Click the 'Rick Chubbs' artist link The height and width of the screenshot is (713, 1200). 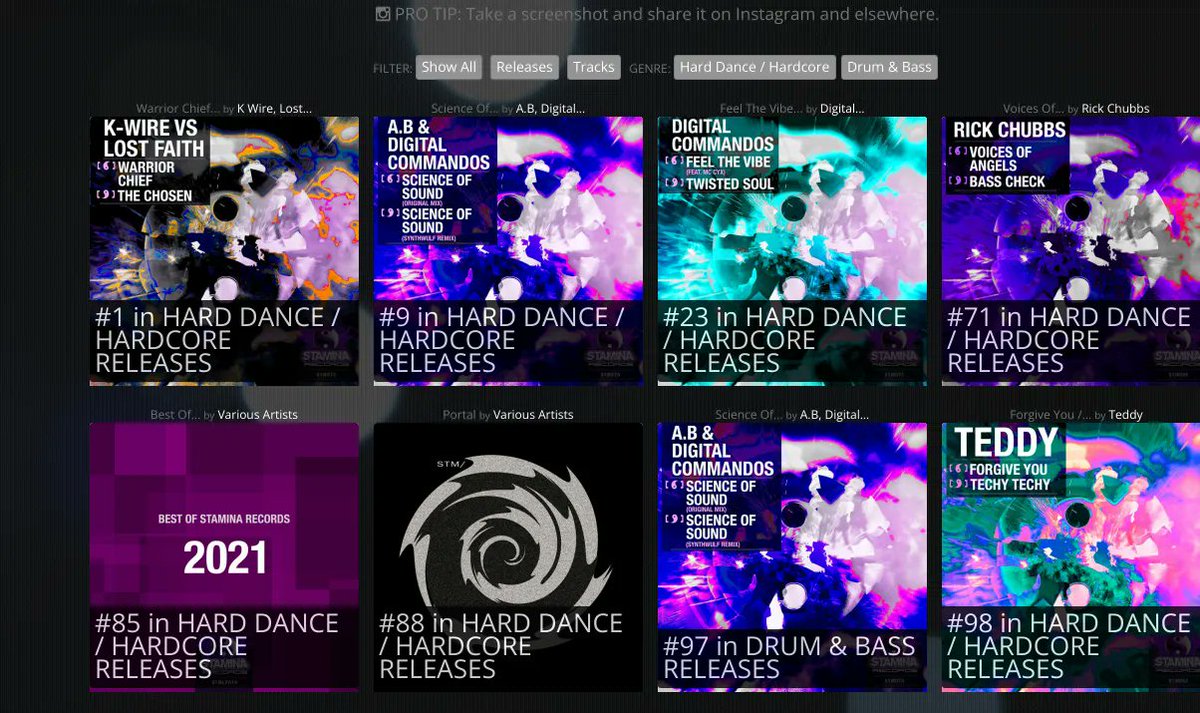point(1115,108)
